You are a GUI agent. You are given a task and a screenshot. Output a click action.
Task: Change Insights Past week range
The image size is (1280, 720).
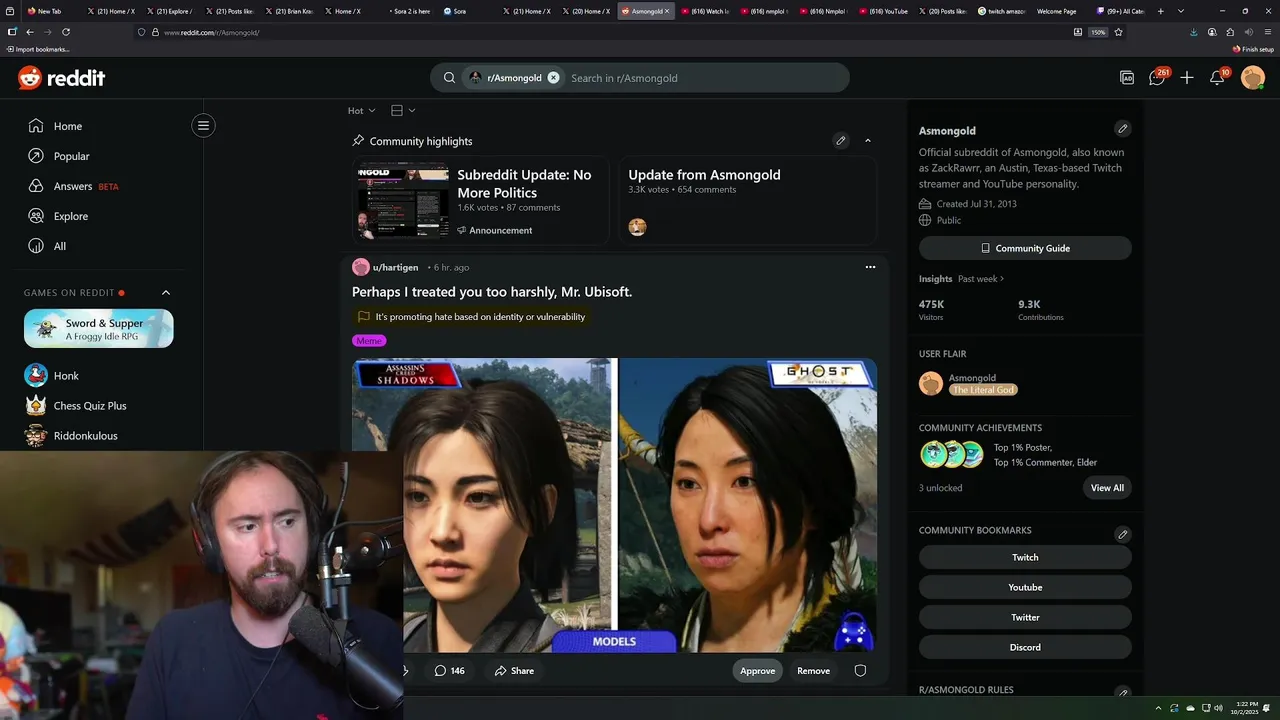tap(981, 279)
